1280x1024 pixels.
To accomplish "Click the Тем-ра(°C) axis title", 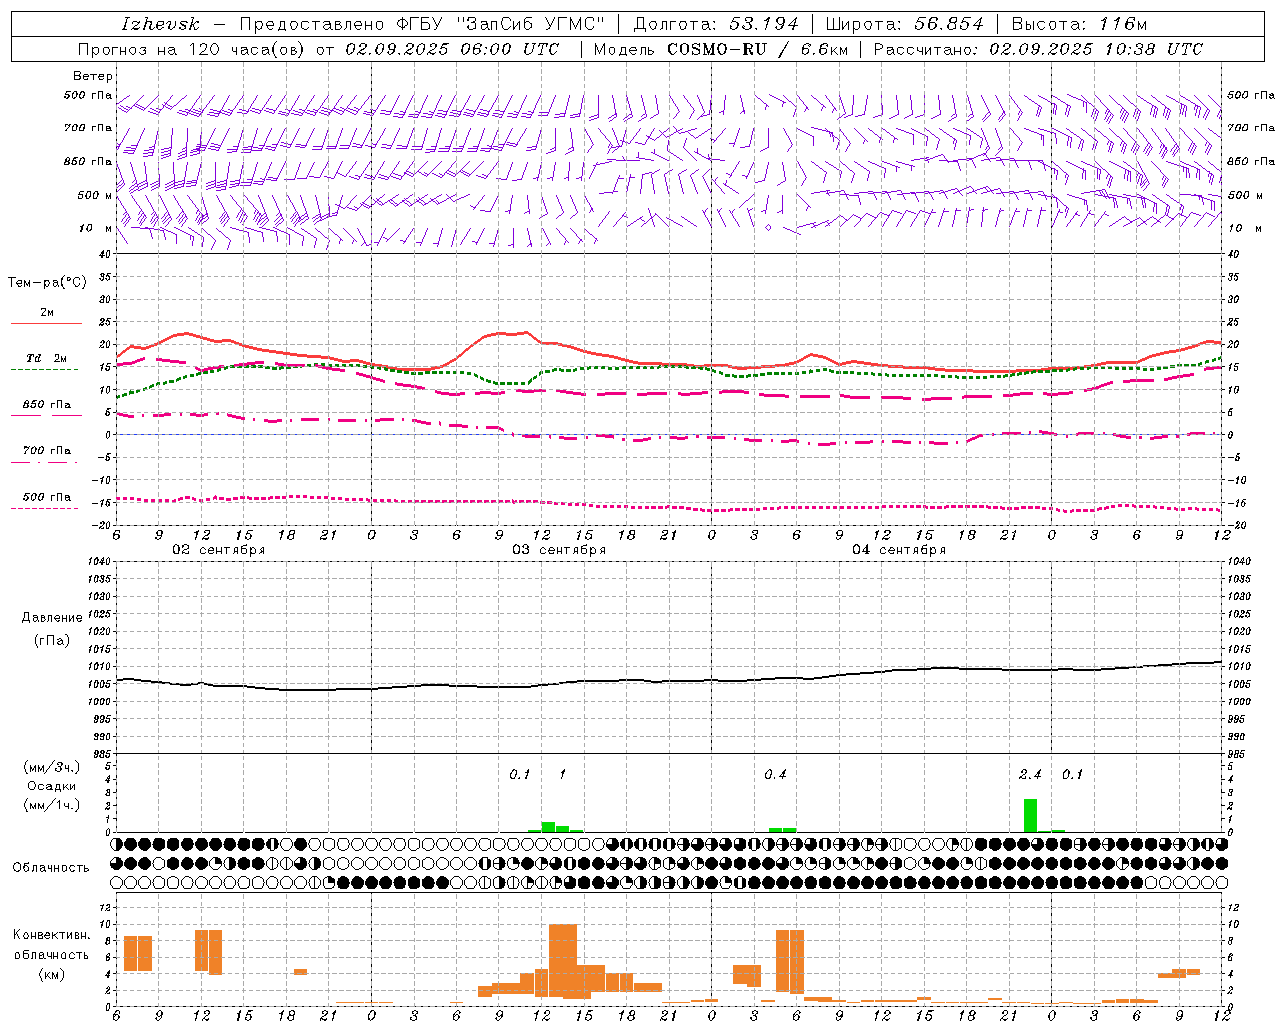I will point(47,283).
